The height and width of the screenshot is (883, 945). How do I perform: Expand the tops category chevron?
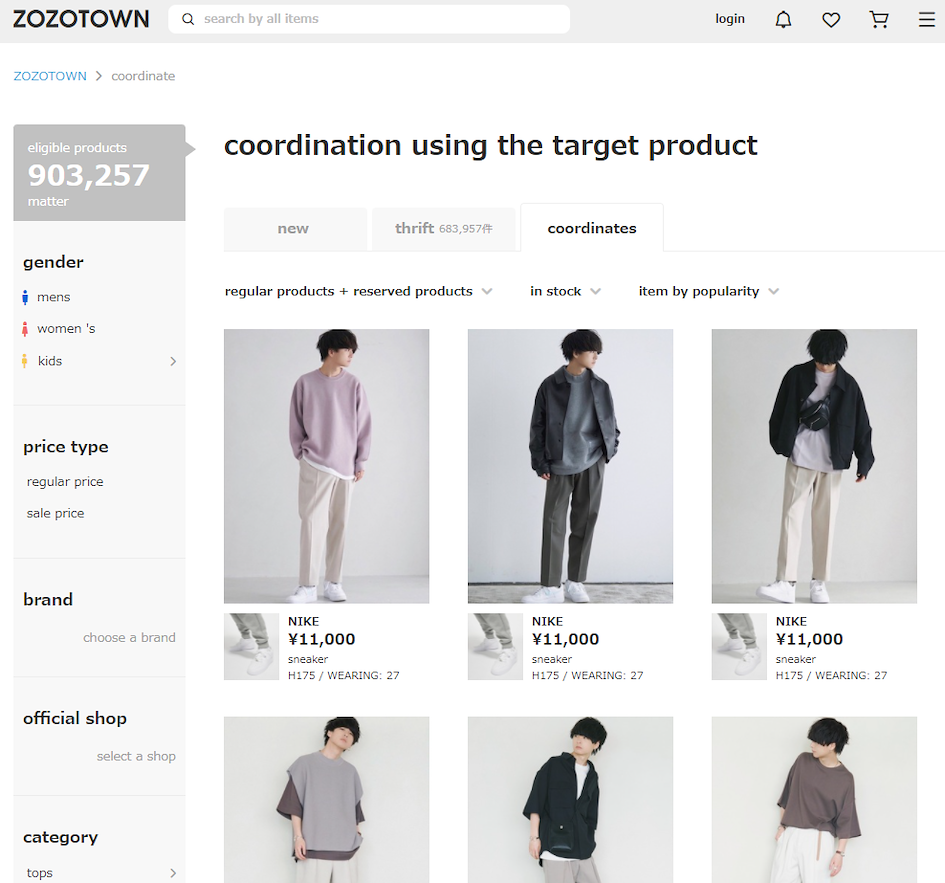(173, 873)
